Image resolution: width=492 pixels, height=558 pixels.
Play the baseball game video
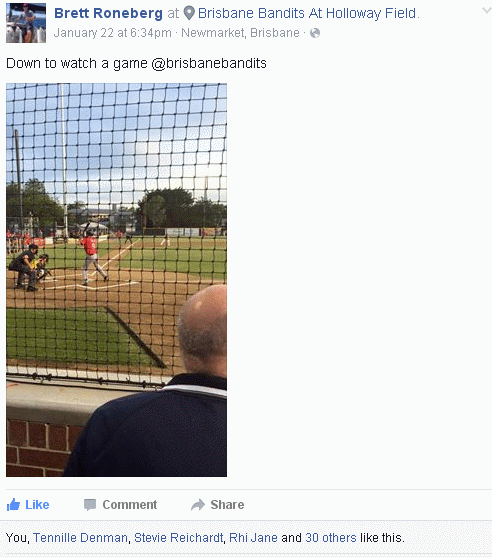[x=116, y=280]
